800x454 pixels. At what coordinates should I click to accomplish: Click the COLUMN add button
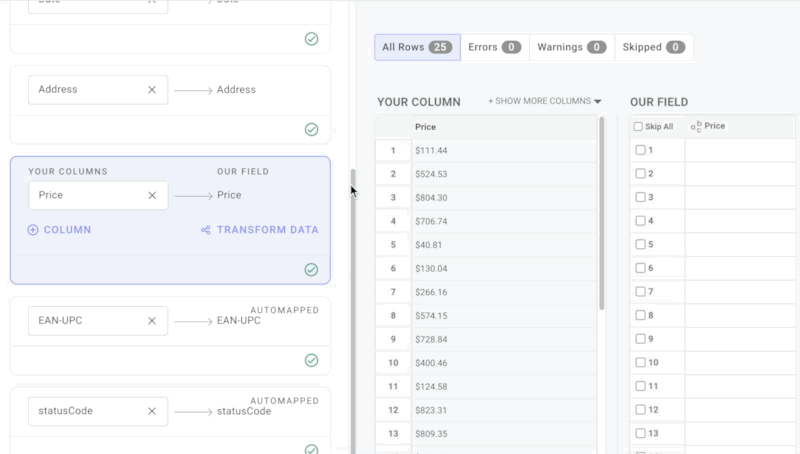[x=67, y=230]
